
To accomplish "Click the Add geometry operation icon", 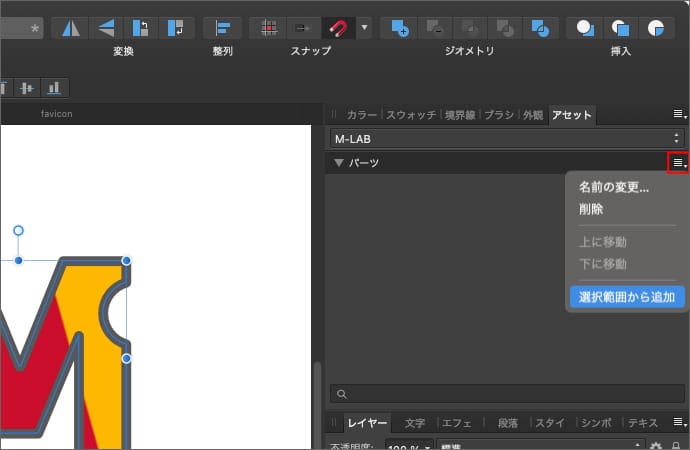I will pyautogui.click(x=400, y=27).
